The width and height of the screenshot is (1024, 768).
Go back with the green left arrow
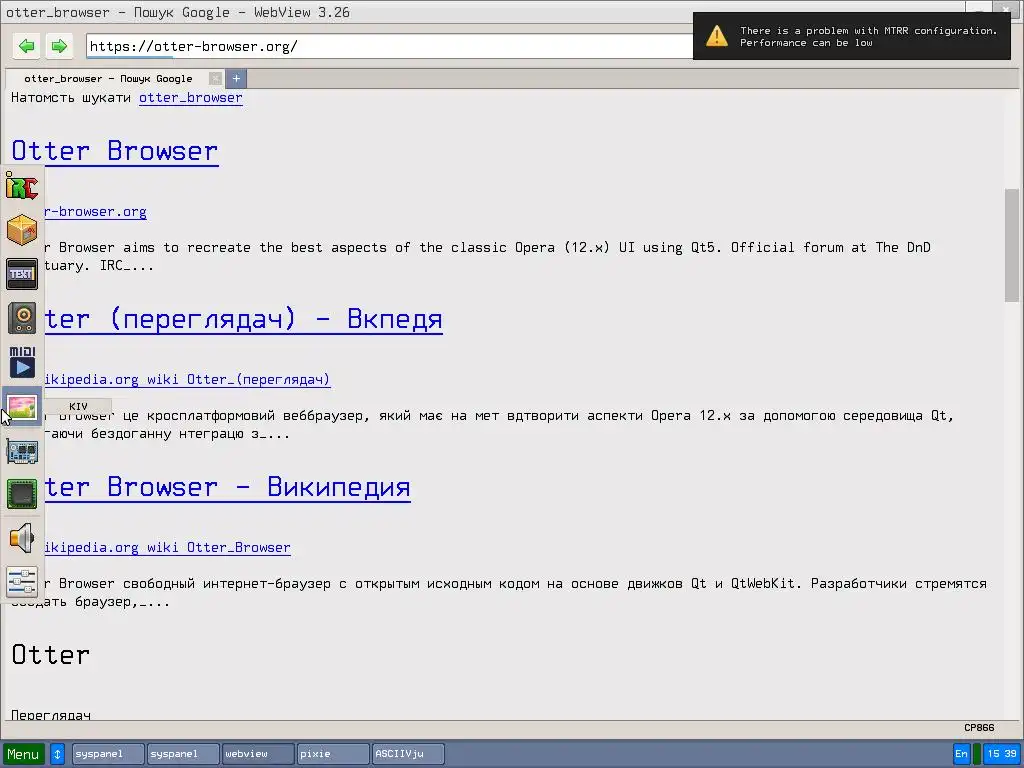pyautogui.click(x=27, y=46)
